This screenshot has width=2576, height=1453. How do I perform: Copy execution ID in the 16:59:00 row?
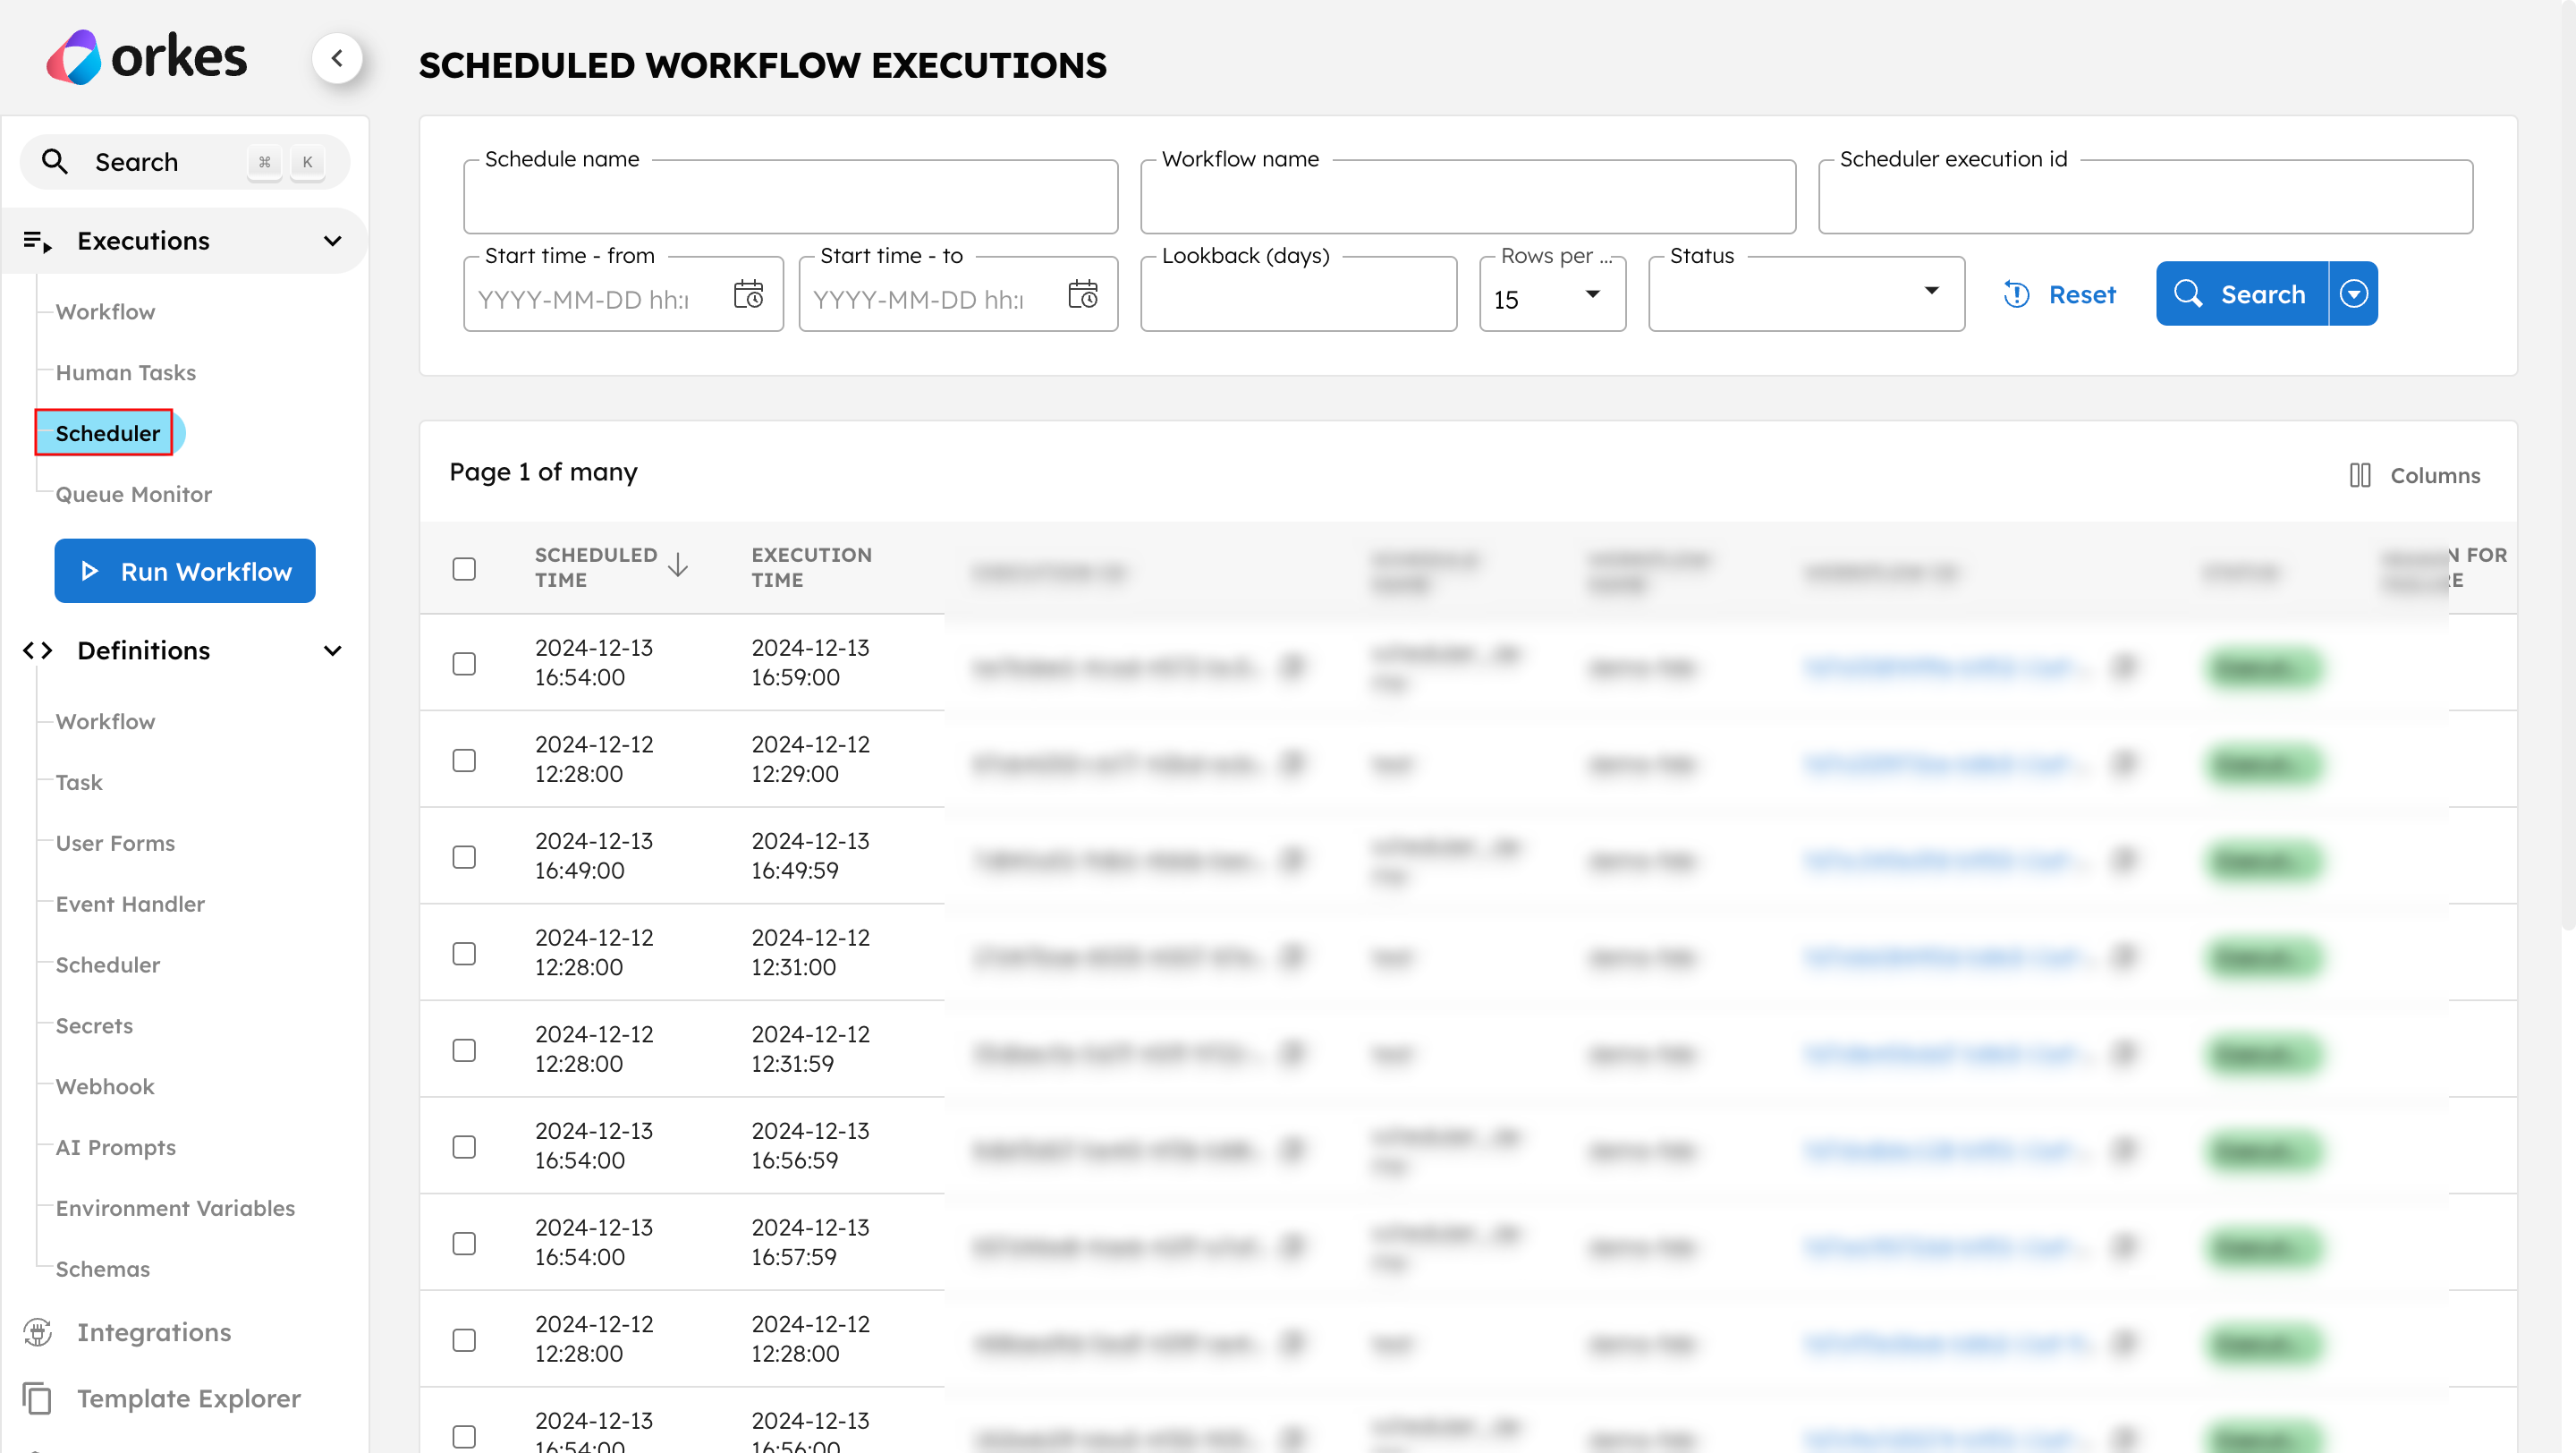pyautogui.click(x=1293, y=666)
